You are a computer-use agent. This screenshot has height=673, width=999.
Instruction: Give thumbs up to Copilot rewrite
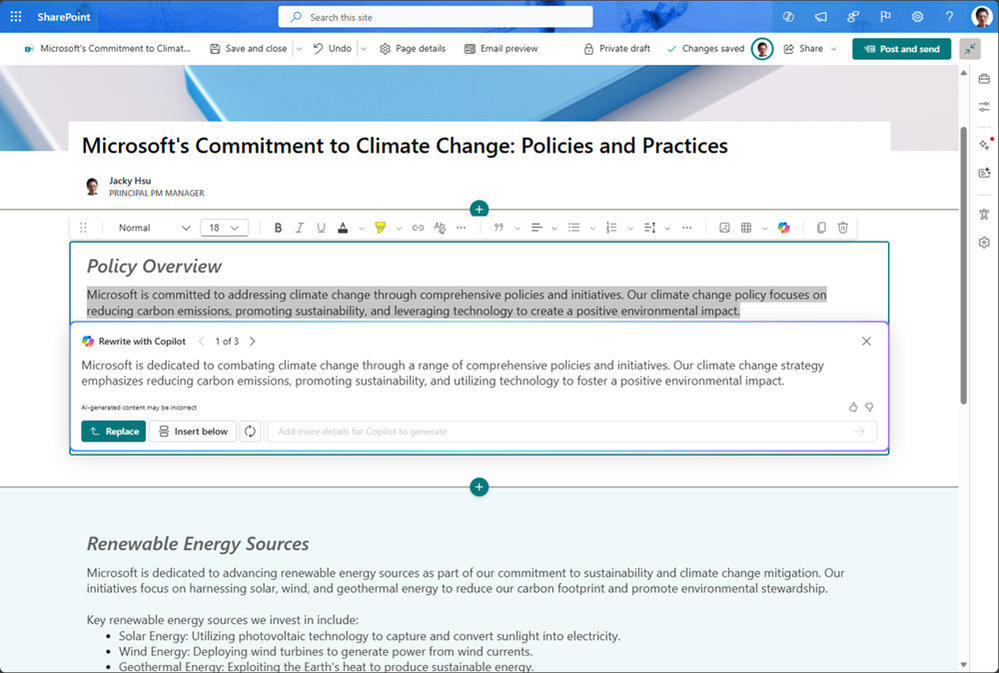tap(853, 407)
